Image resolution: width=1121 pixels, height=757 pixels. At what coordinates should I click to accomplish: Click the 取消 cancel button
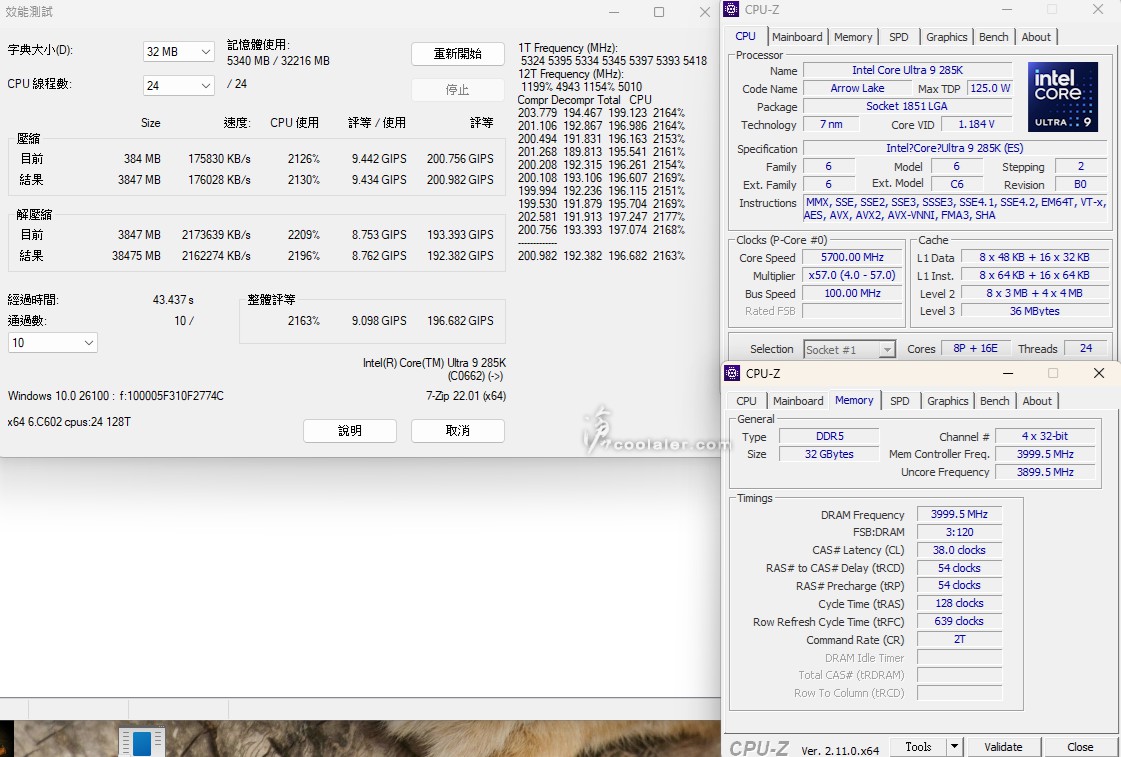click(x=458, y=430)
